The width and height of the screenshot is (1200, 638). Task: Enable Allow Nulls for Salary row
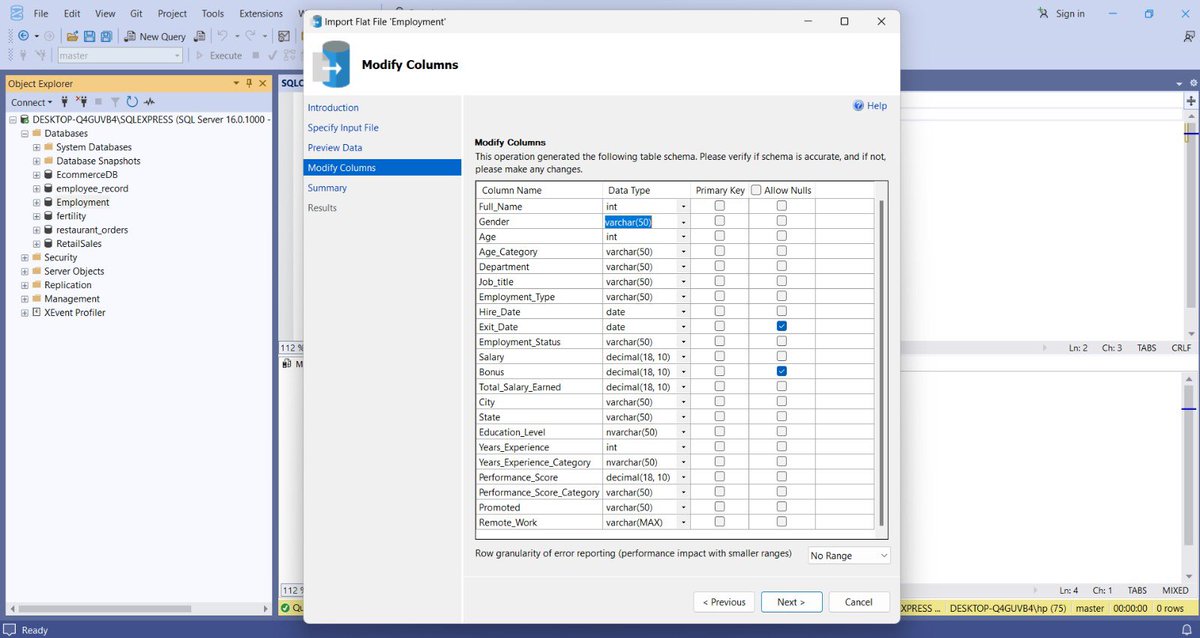(x=782, y=356)
